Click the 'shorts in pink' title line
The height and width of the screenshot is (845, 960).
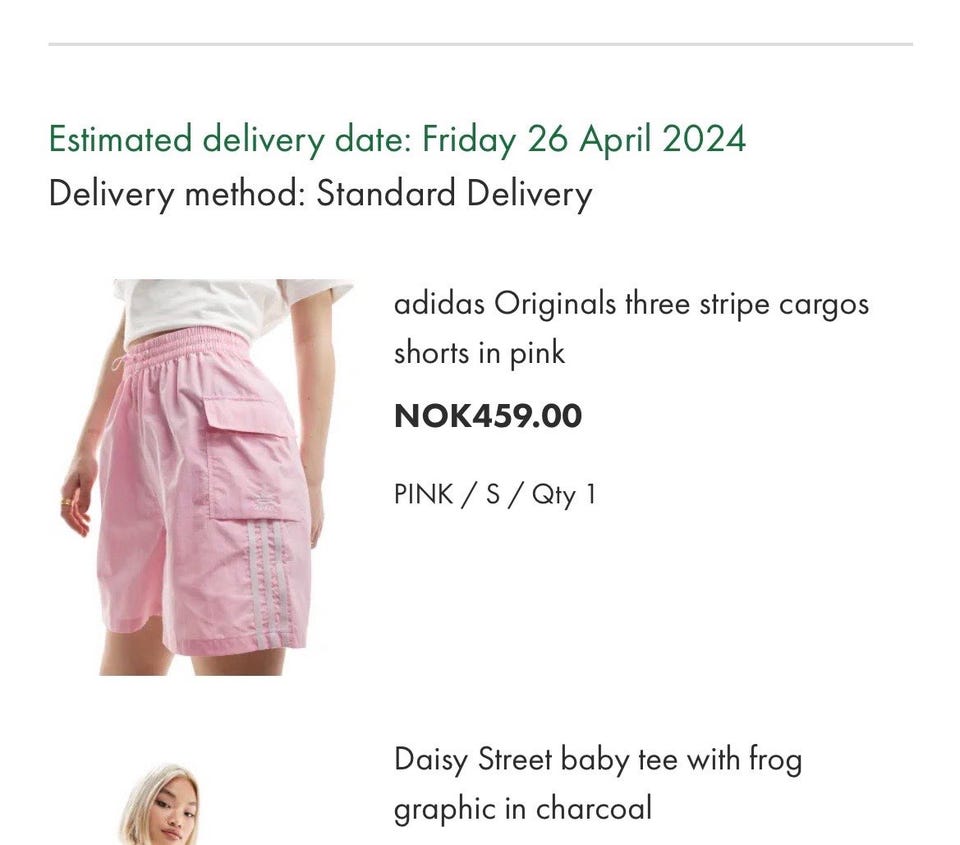pos(479,353)
